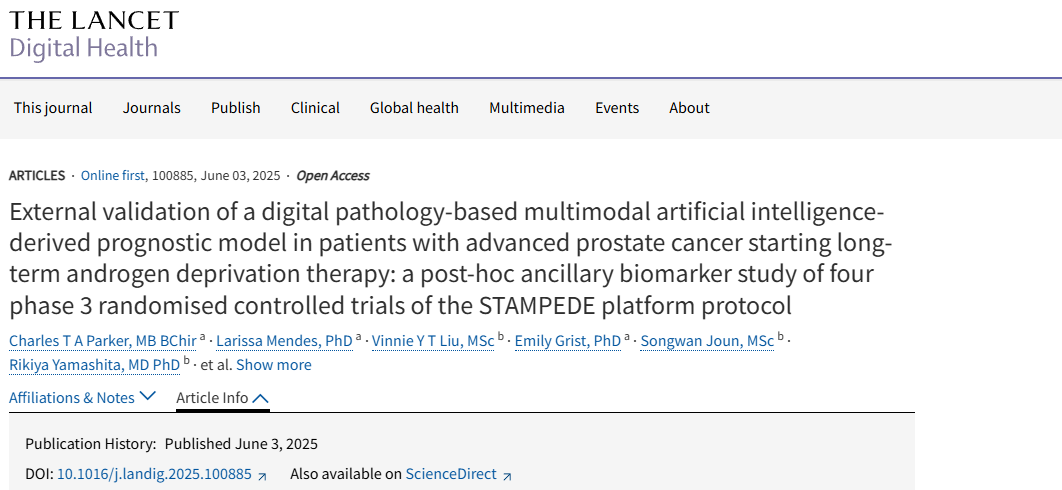Open the DOI 10.1016/j.landig.2025.100885 link

click(154, 474)
